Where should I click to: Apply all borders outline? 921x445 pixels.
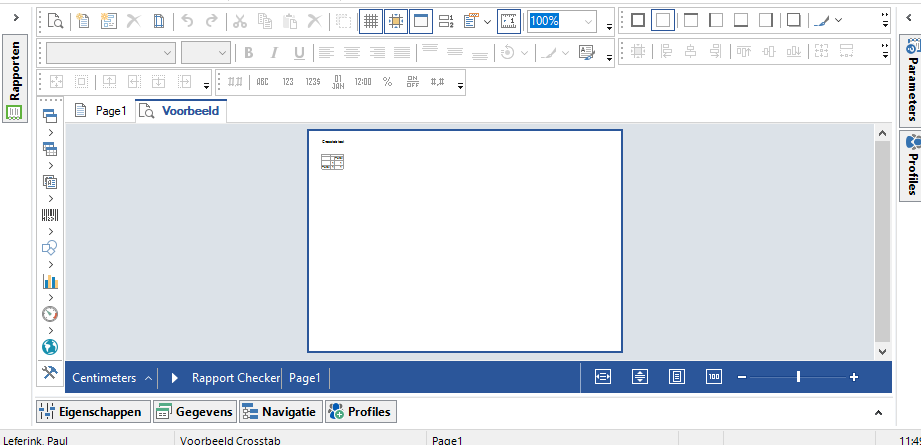point(638,21)
